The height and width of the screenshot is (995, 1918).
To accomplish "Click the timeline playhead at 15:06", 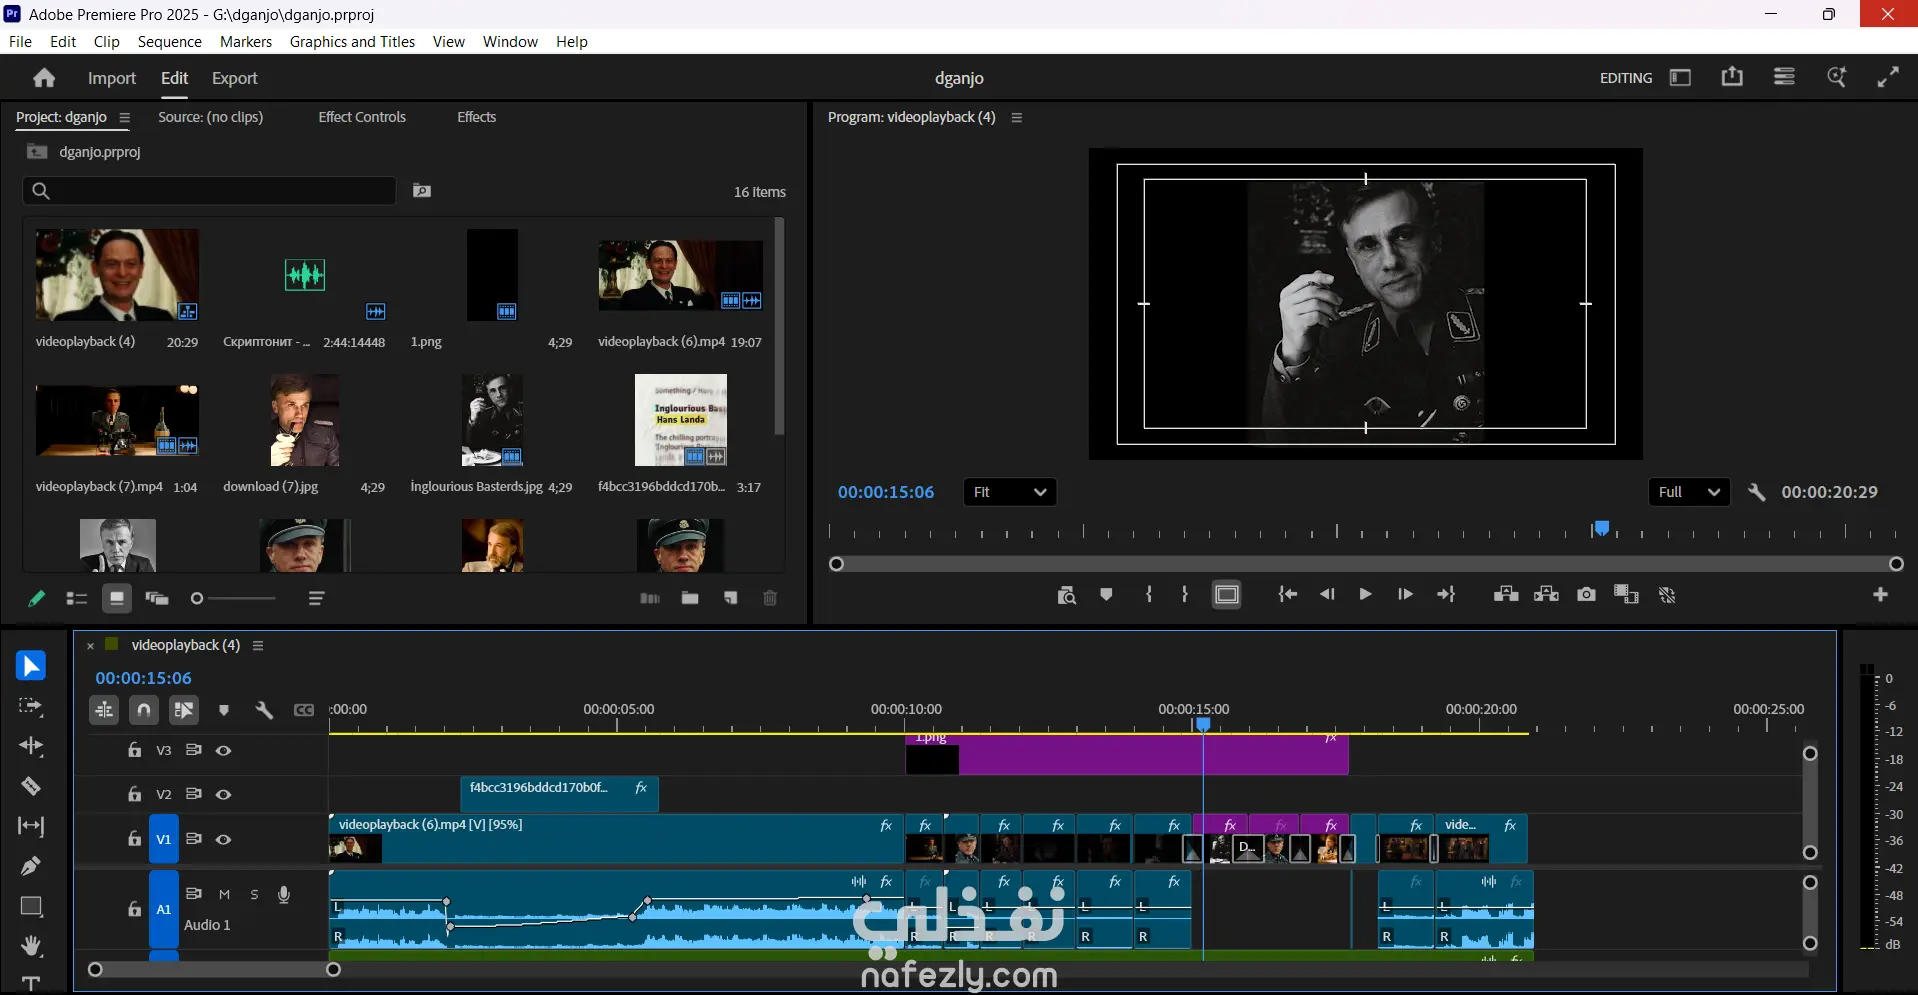I will click(1203, 723).
